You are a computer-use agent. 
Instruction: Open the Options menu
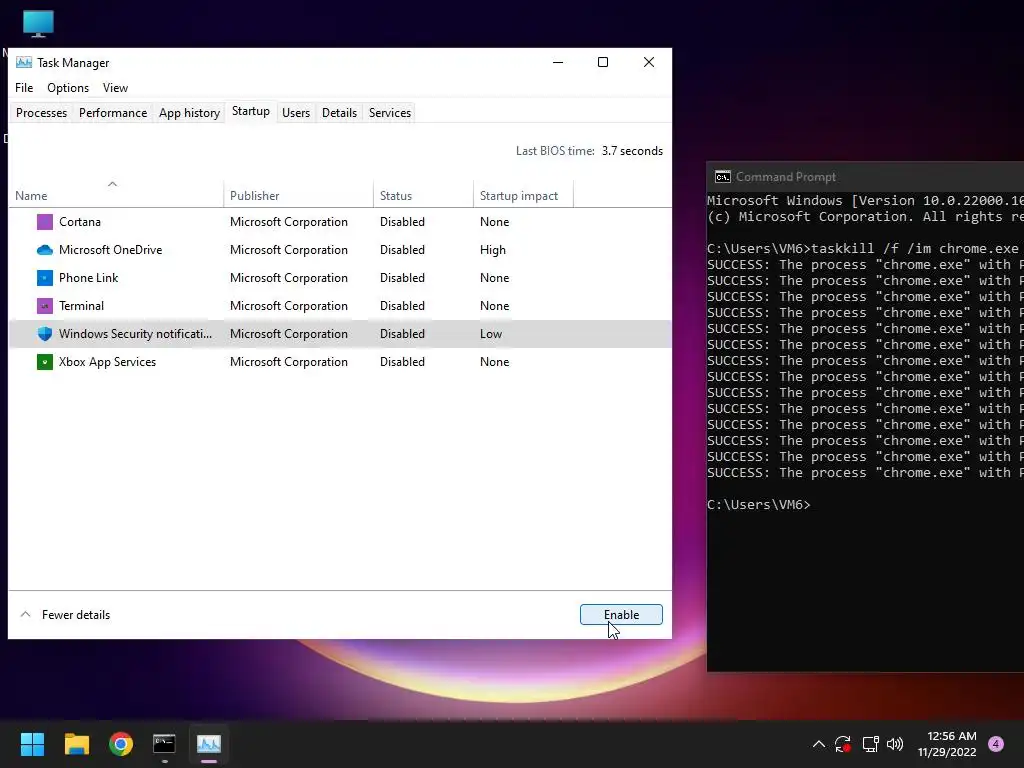click(x=68, y=88)
